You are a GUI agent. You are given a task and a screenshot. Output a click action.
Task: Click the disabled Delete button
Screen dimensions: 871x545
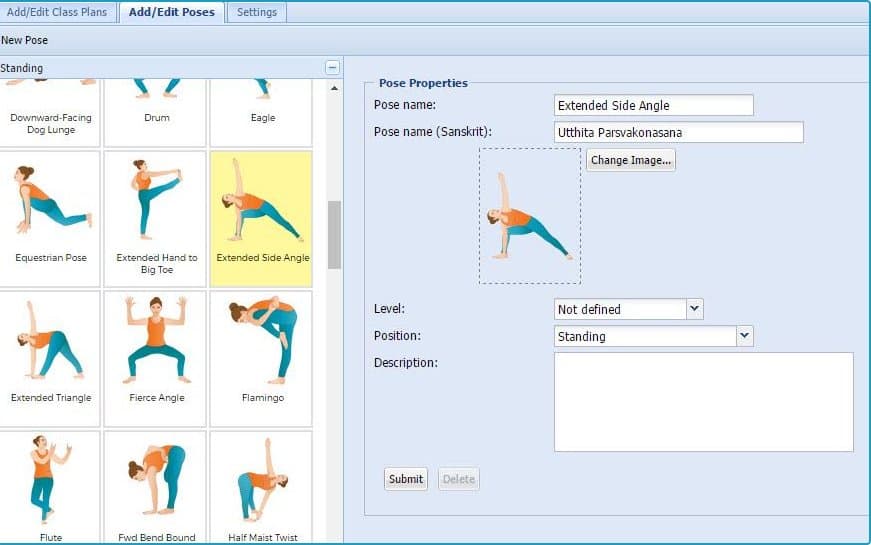[x=459, y=479]
